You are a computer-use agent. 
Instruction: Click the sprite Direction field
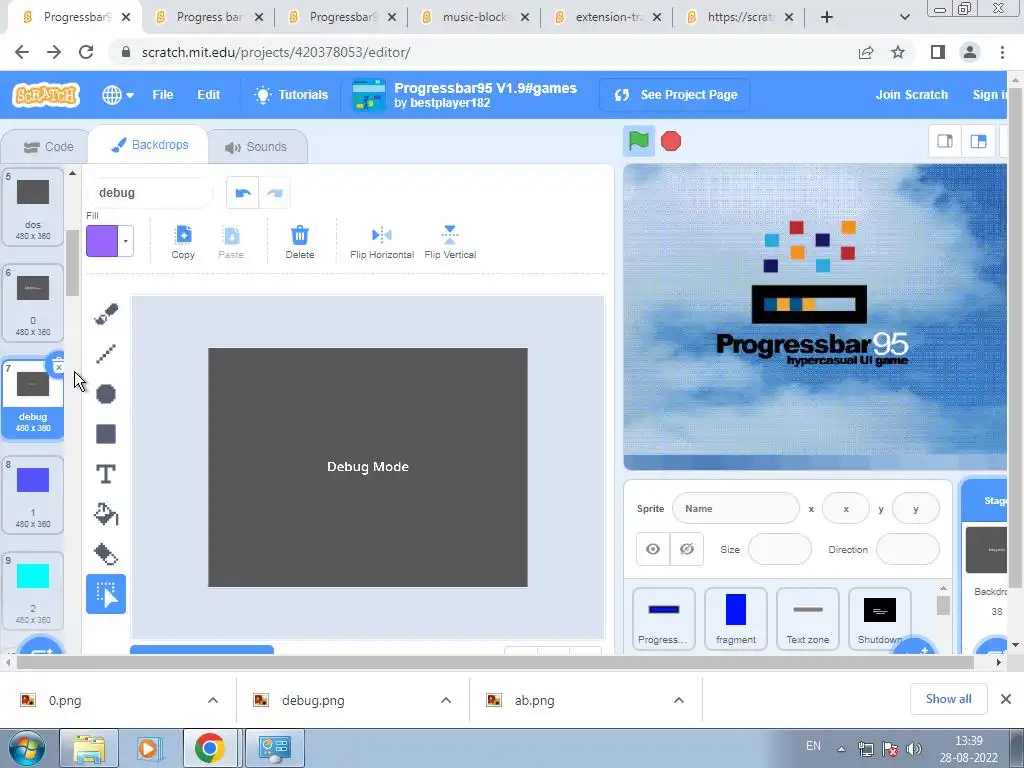(907, 549)
